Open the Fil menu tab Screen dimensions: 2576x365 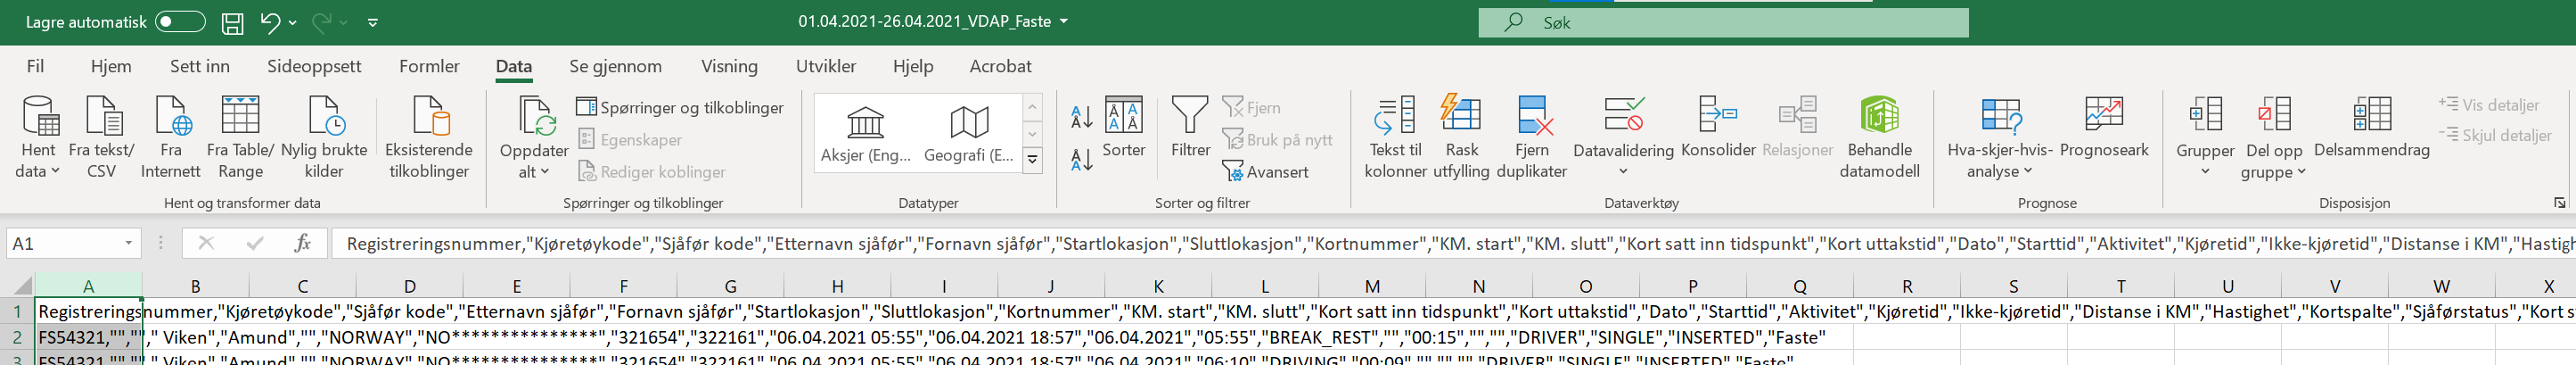tap(35, 66)
